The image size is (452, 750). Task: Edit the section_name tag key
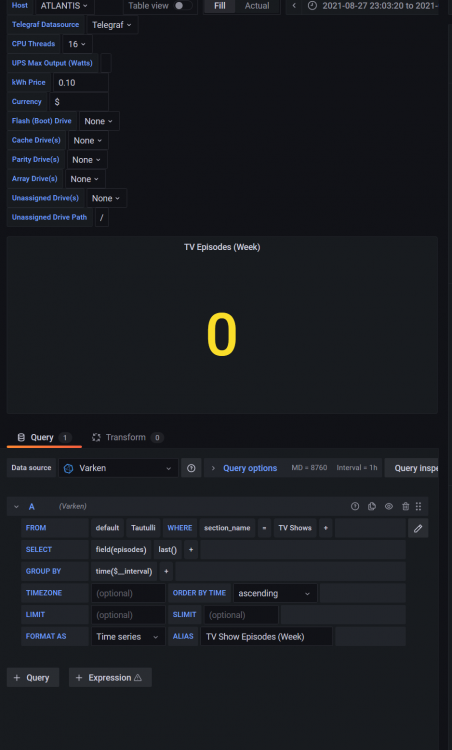click(227, 528)
